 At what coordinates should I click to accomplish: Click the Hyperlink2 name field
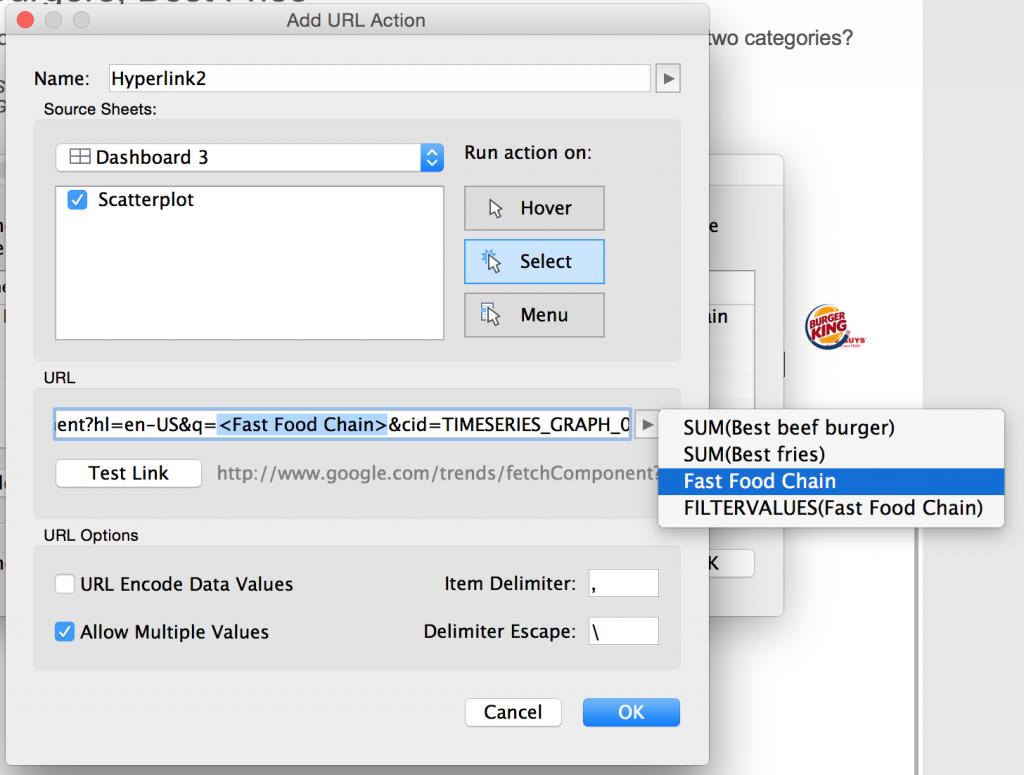(x=380, y=78)
